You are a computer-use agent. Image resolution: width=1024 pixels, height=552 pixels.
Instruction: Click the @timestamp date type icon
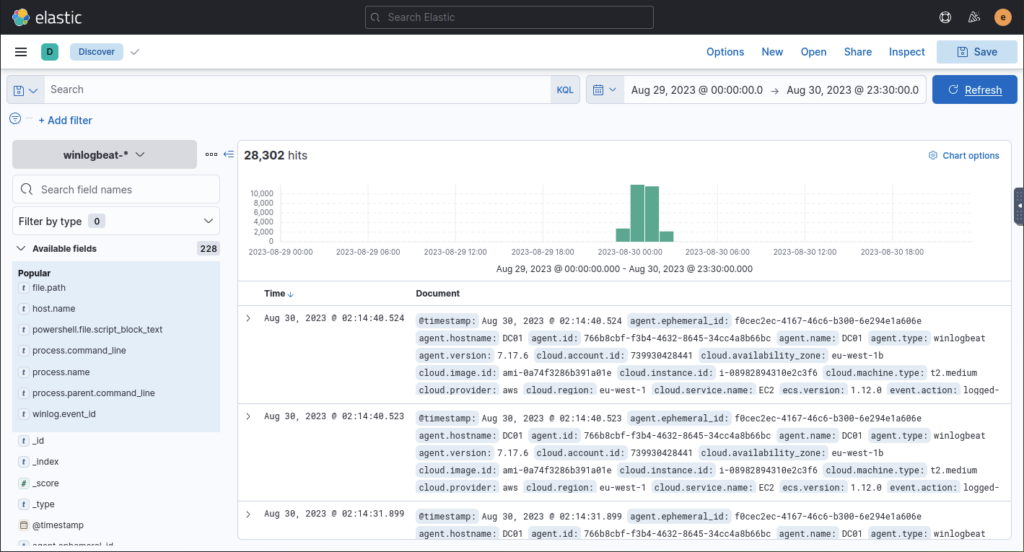(x=24, y=525)
